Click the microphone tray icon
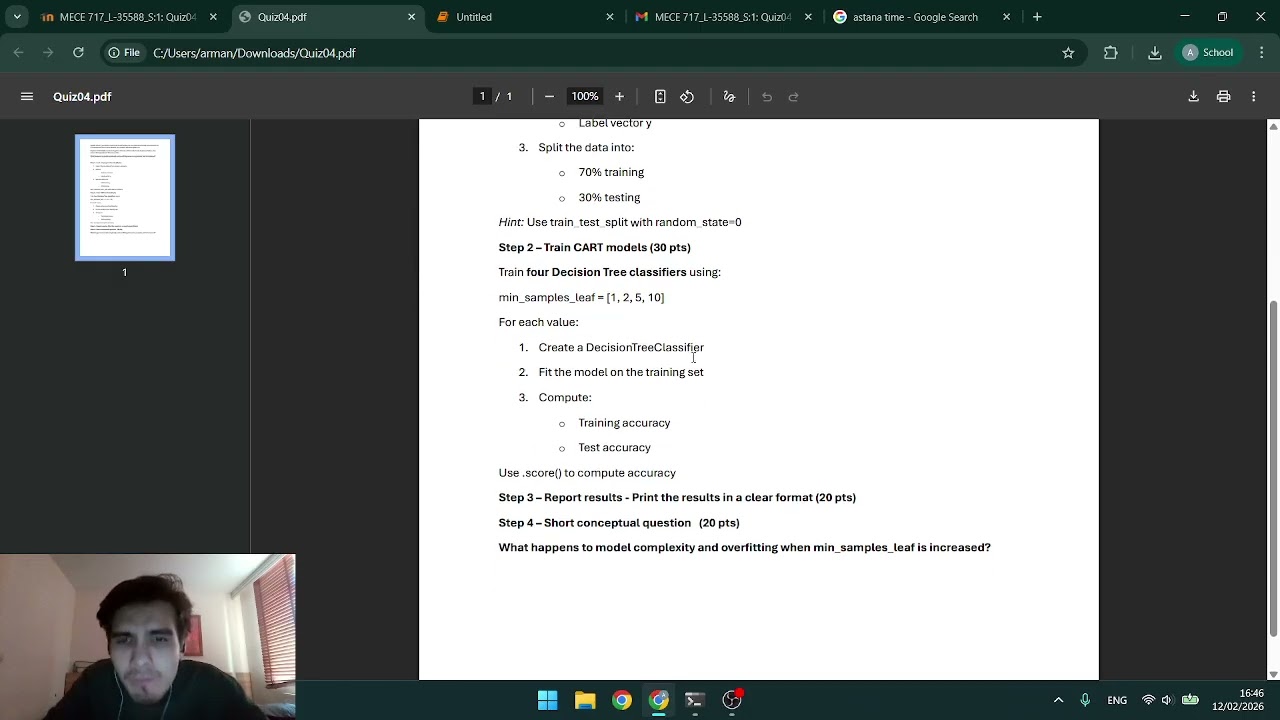 pyautogui.click(x=1085, y=700)
